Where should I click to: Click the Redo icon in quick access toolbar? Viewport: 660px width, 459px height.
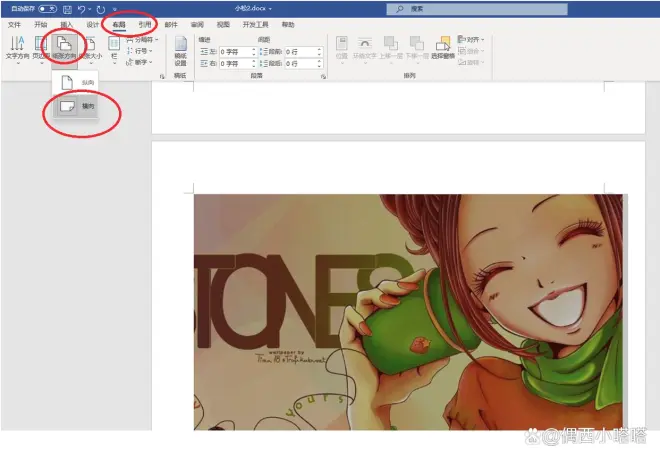point(101,8)
